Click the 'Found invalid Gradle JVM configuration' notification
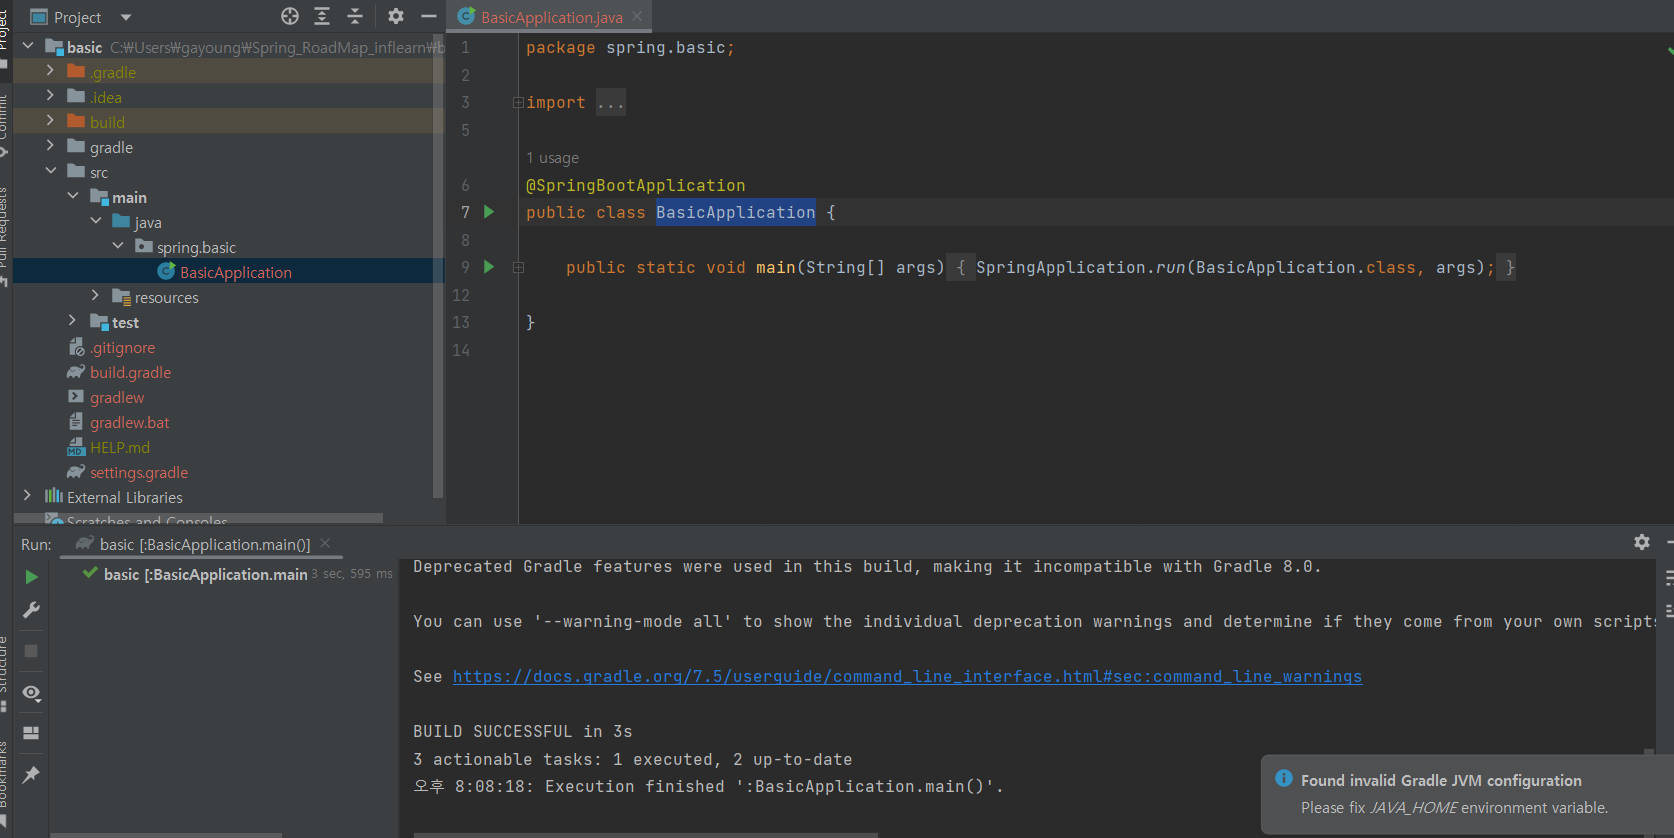 pyautogui.click(x=1467, y=794)
